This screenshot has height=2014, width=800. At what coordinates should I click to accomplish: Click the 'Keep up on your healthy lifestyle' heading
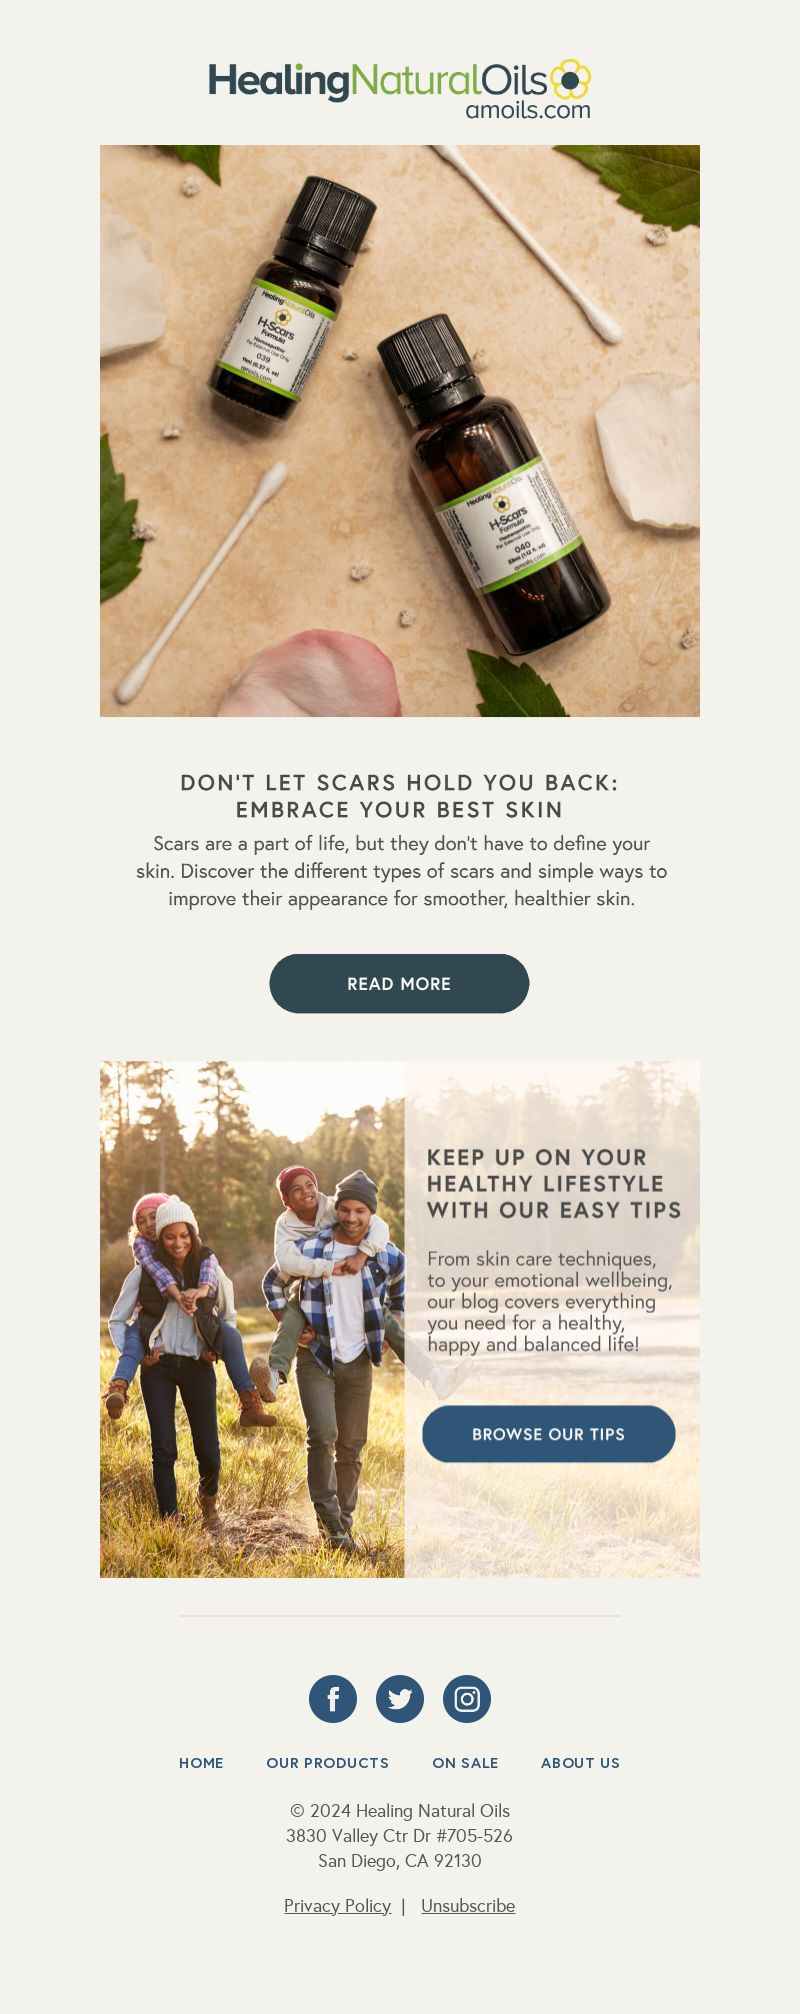coord(554,1184)
